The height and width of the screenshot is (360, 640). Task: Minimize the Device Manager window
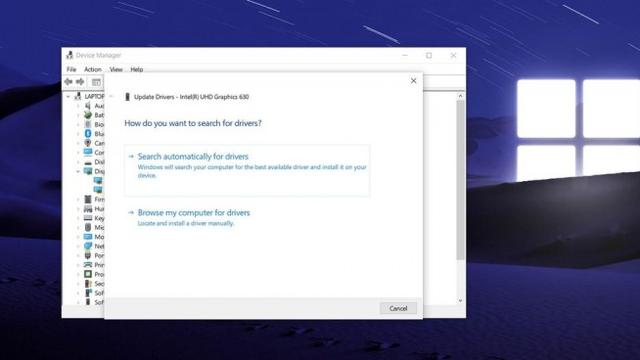click(x=405, y=55)
